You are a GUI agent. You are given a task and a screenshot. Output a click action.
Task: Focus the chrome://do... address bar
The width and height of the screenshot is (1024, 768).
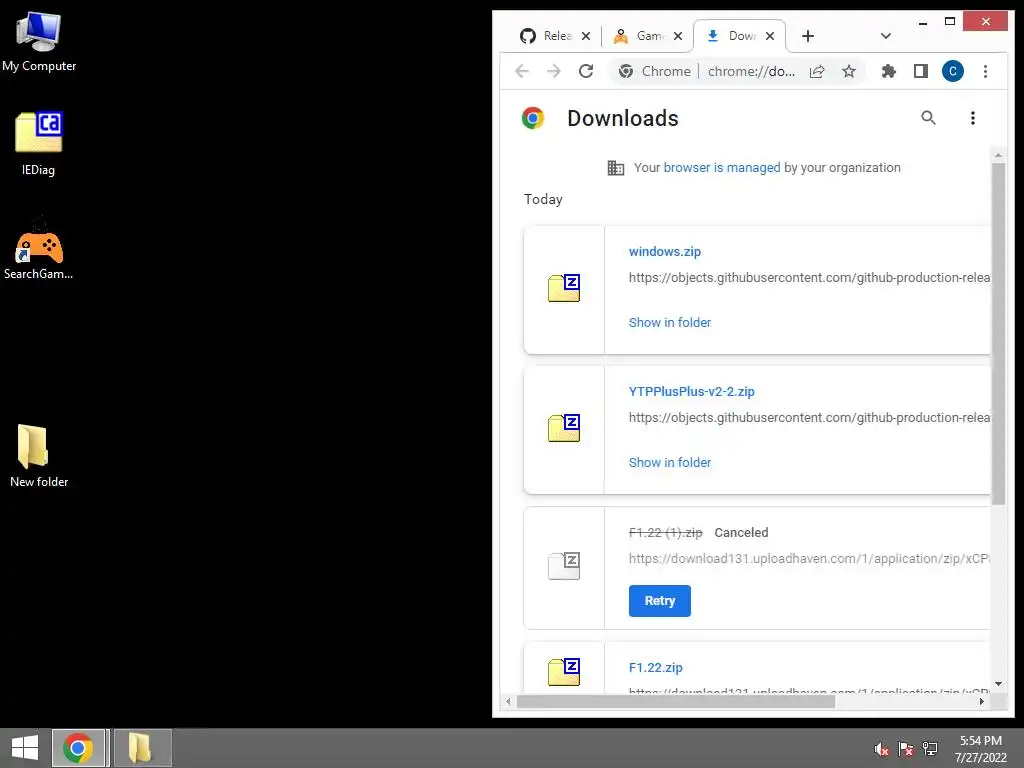click(x=751, y=71)
